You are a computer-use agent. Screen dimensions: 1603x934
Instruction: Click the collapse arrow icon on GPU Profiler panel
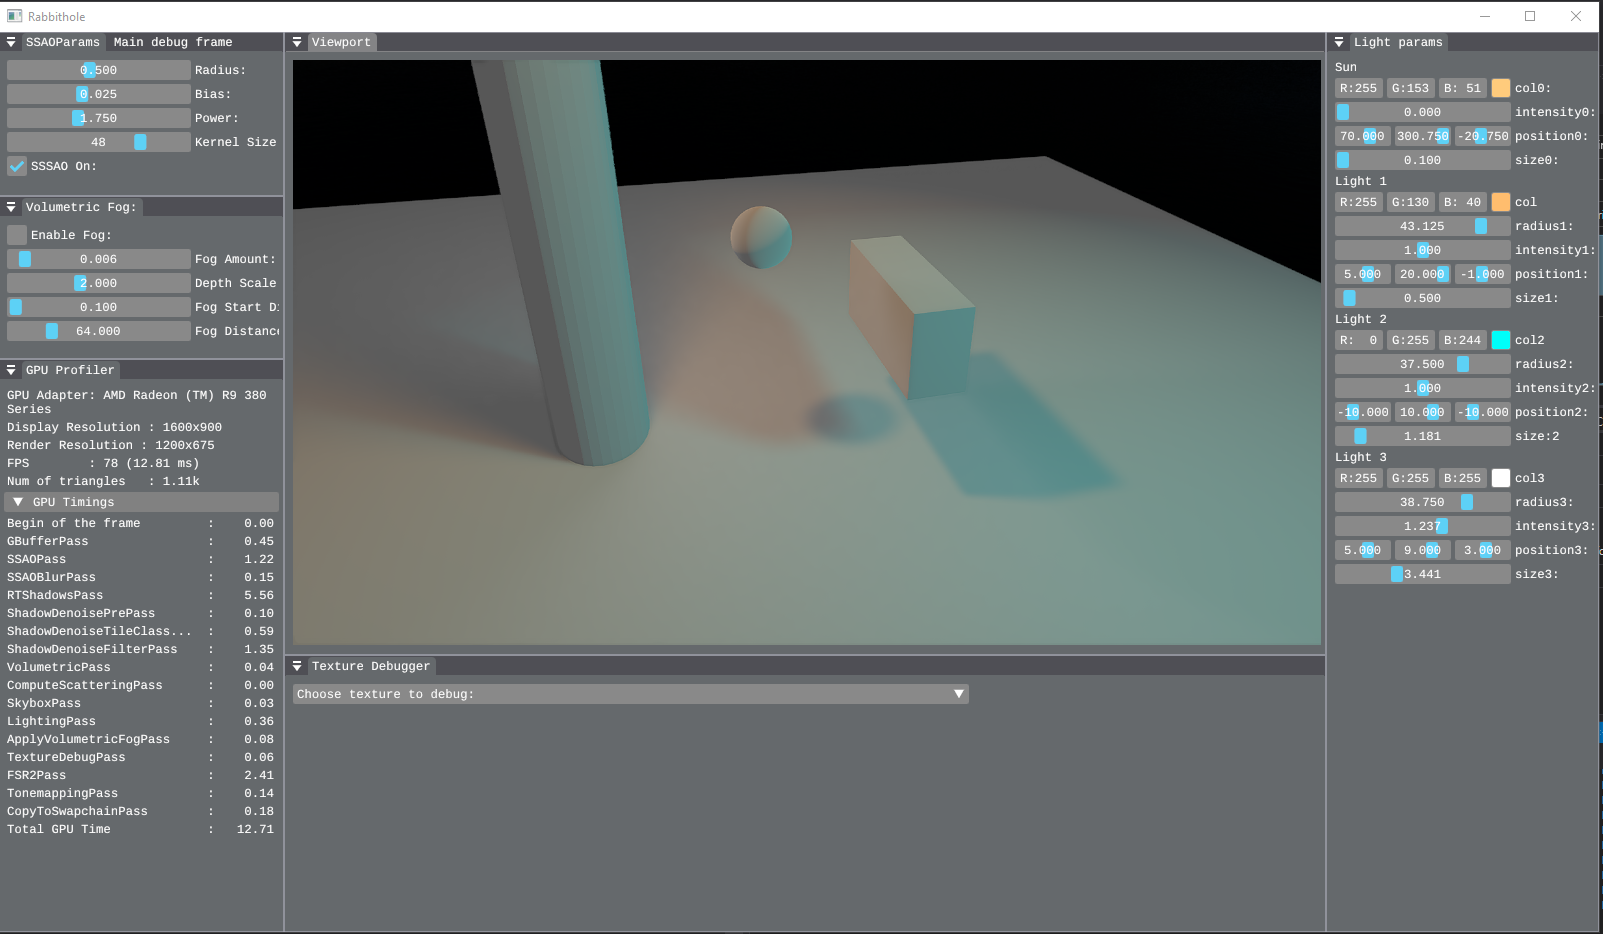pyautogui.click(x=11, y=369)
